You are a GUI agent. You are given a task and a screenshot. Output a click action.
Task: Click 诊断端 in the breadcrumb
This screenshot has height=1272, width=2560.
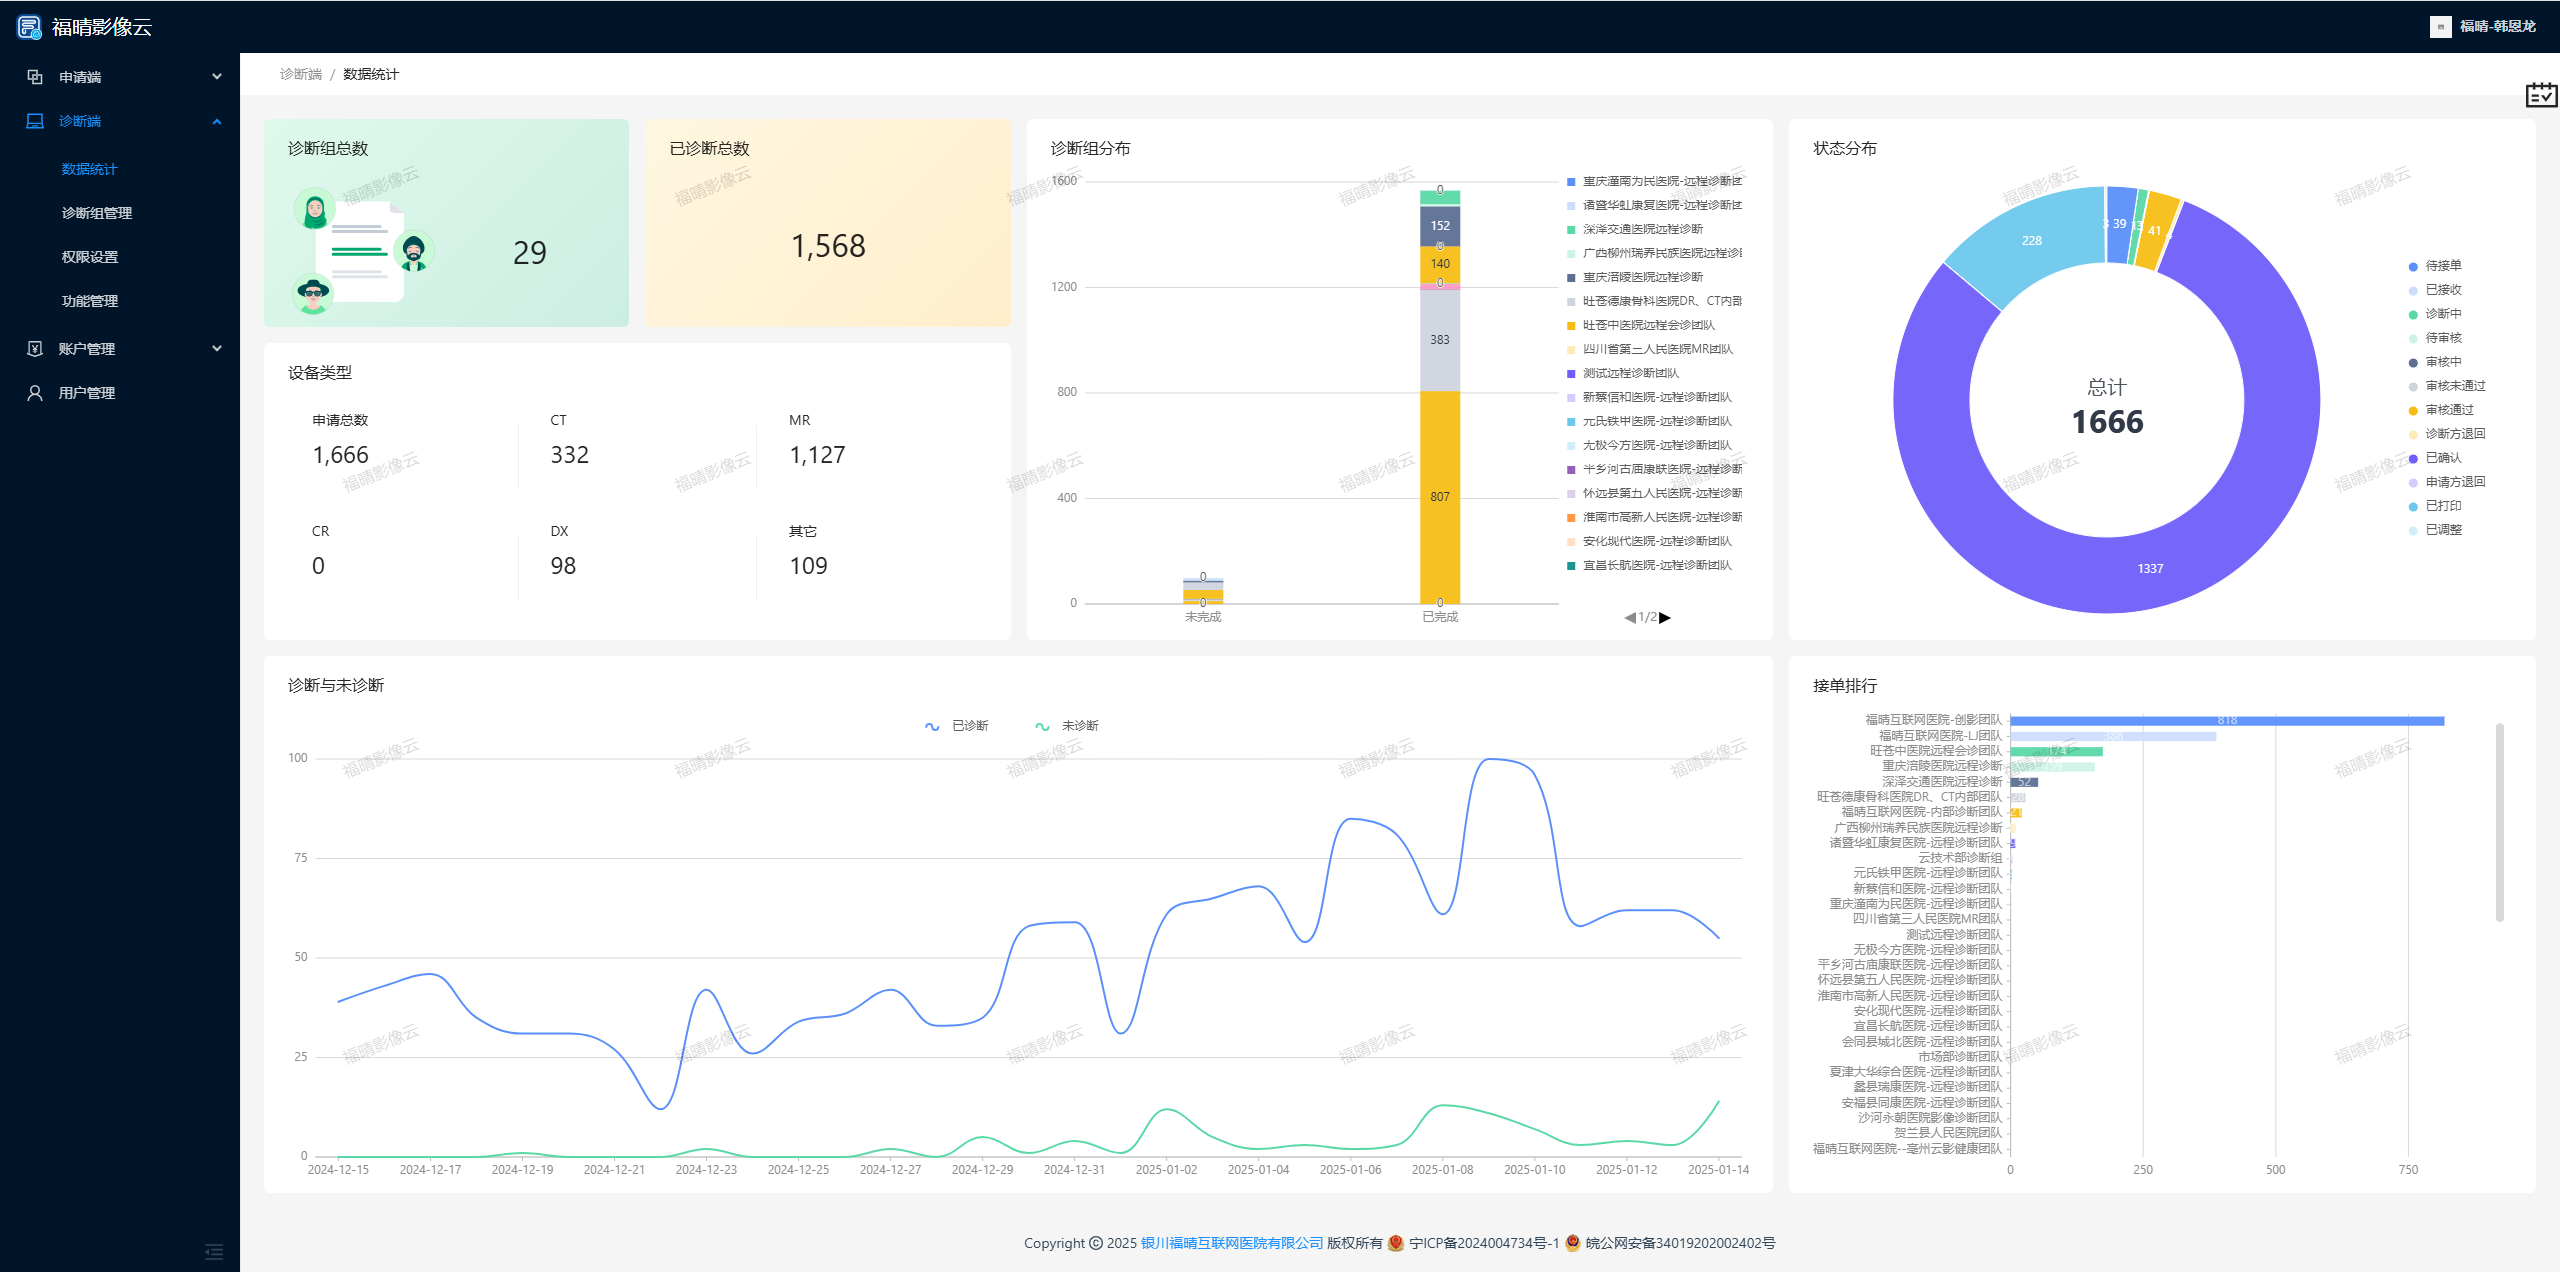300,75
